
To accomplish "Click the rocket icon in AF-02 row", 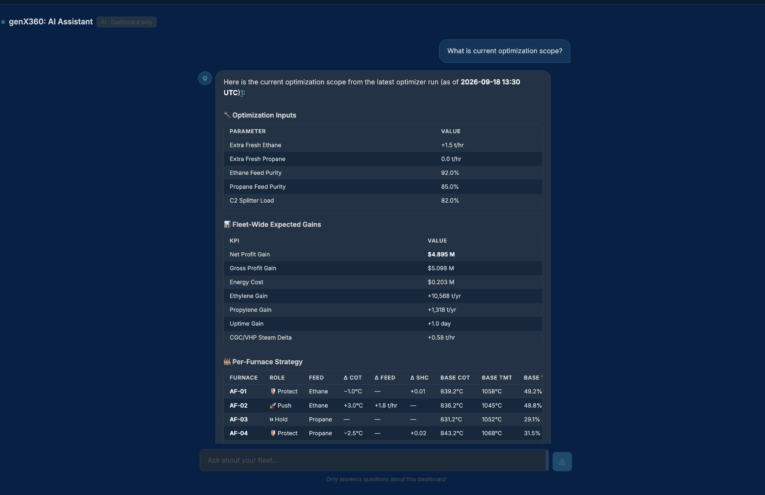I will (x=273, y=406).
